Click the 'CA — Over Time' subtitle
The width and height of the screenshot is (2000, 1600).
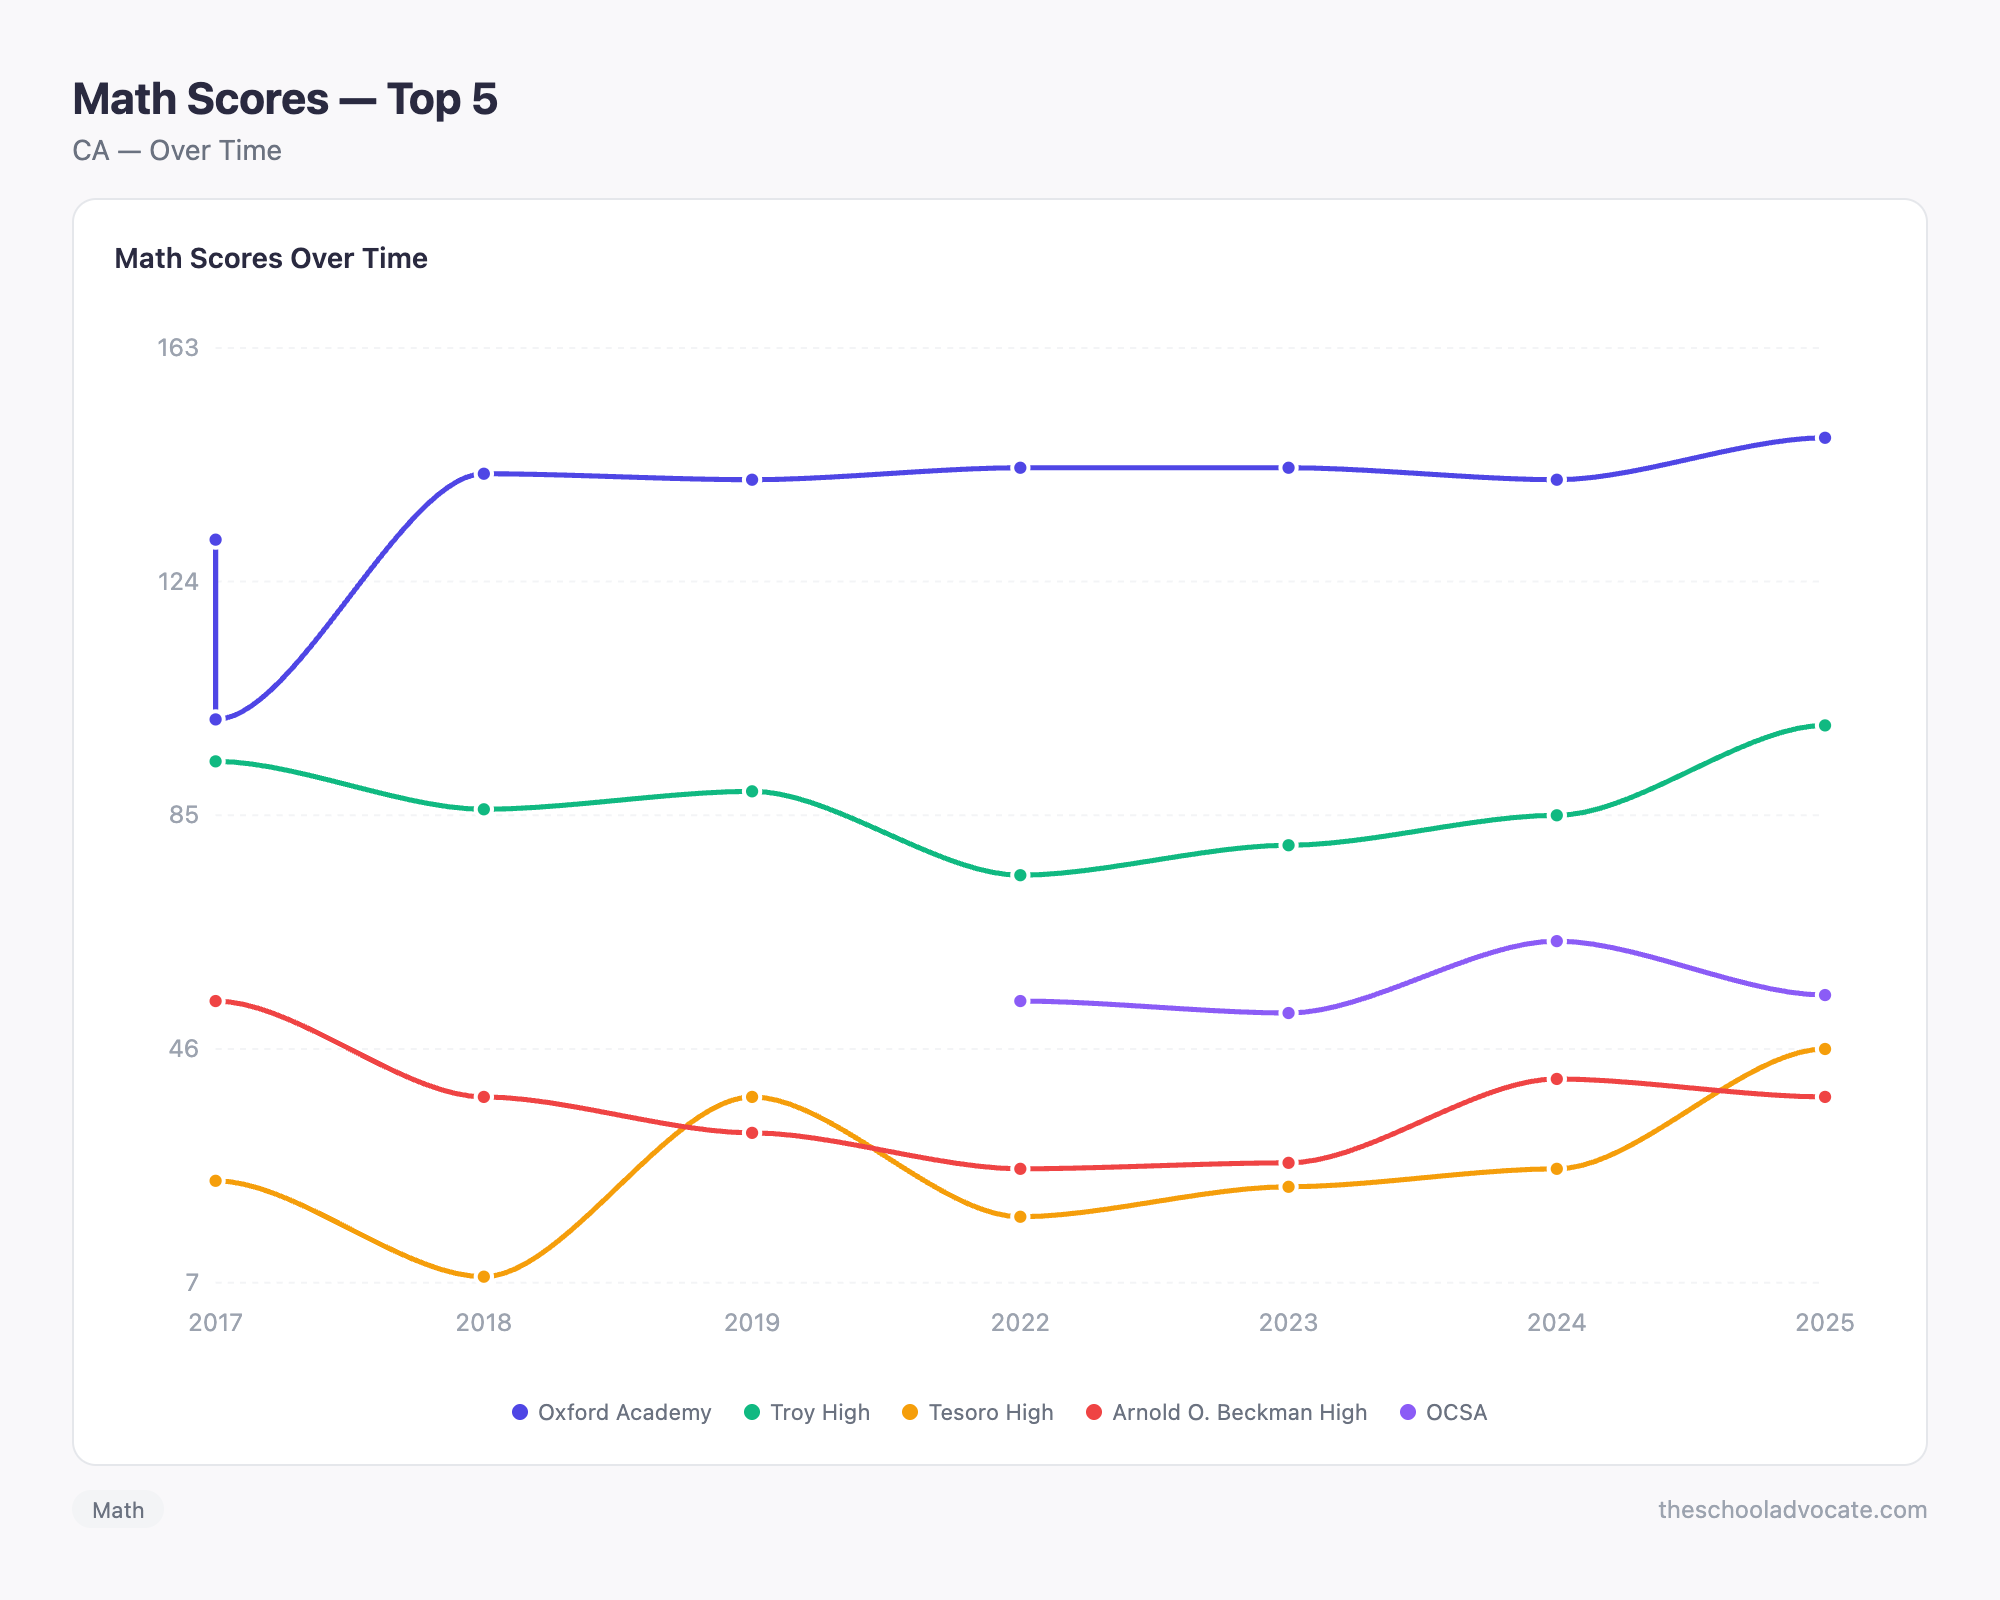pyautogui.click(x=177, y=151)
